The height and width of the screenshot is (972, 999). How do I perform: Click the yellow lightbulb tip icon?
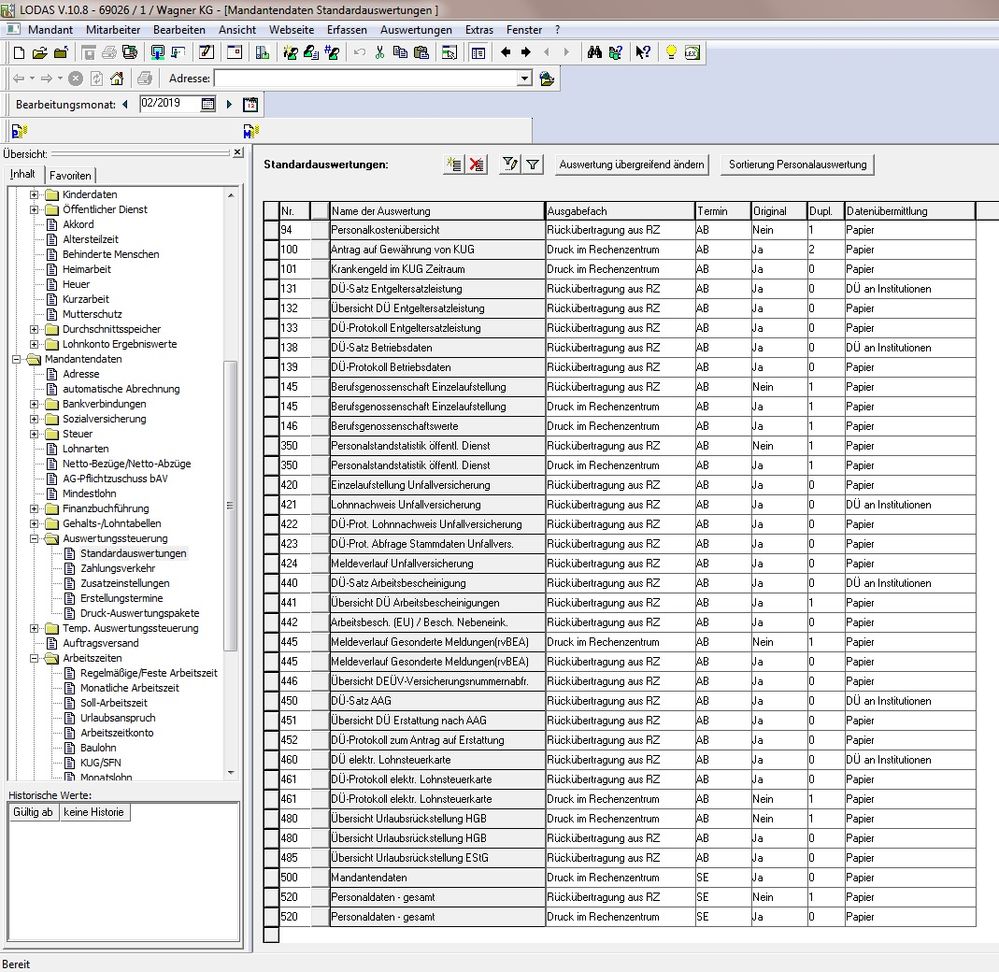tap(671, 52)
